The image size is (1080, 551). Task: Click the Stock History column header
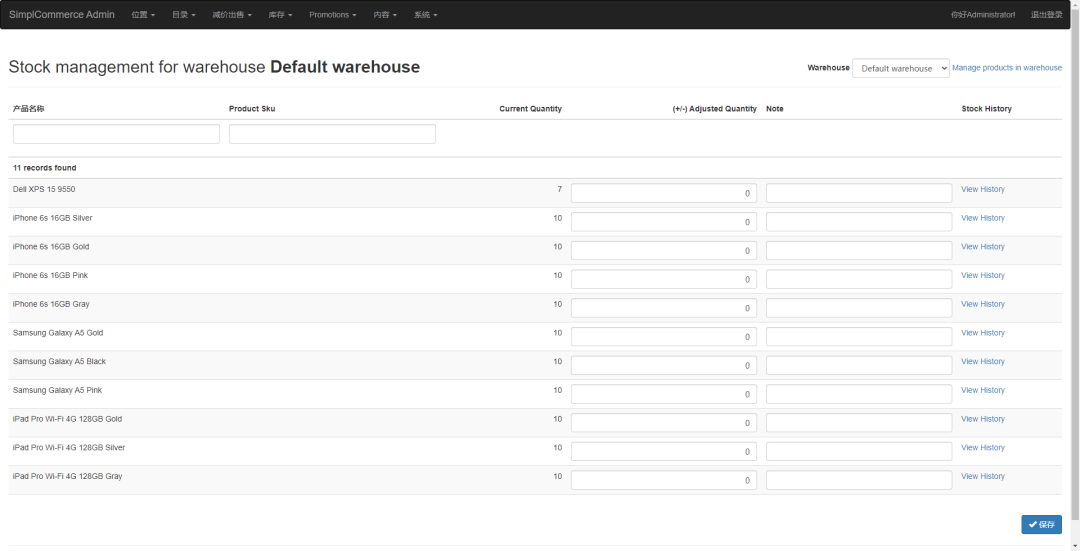click(986, 109)
